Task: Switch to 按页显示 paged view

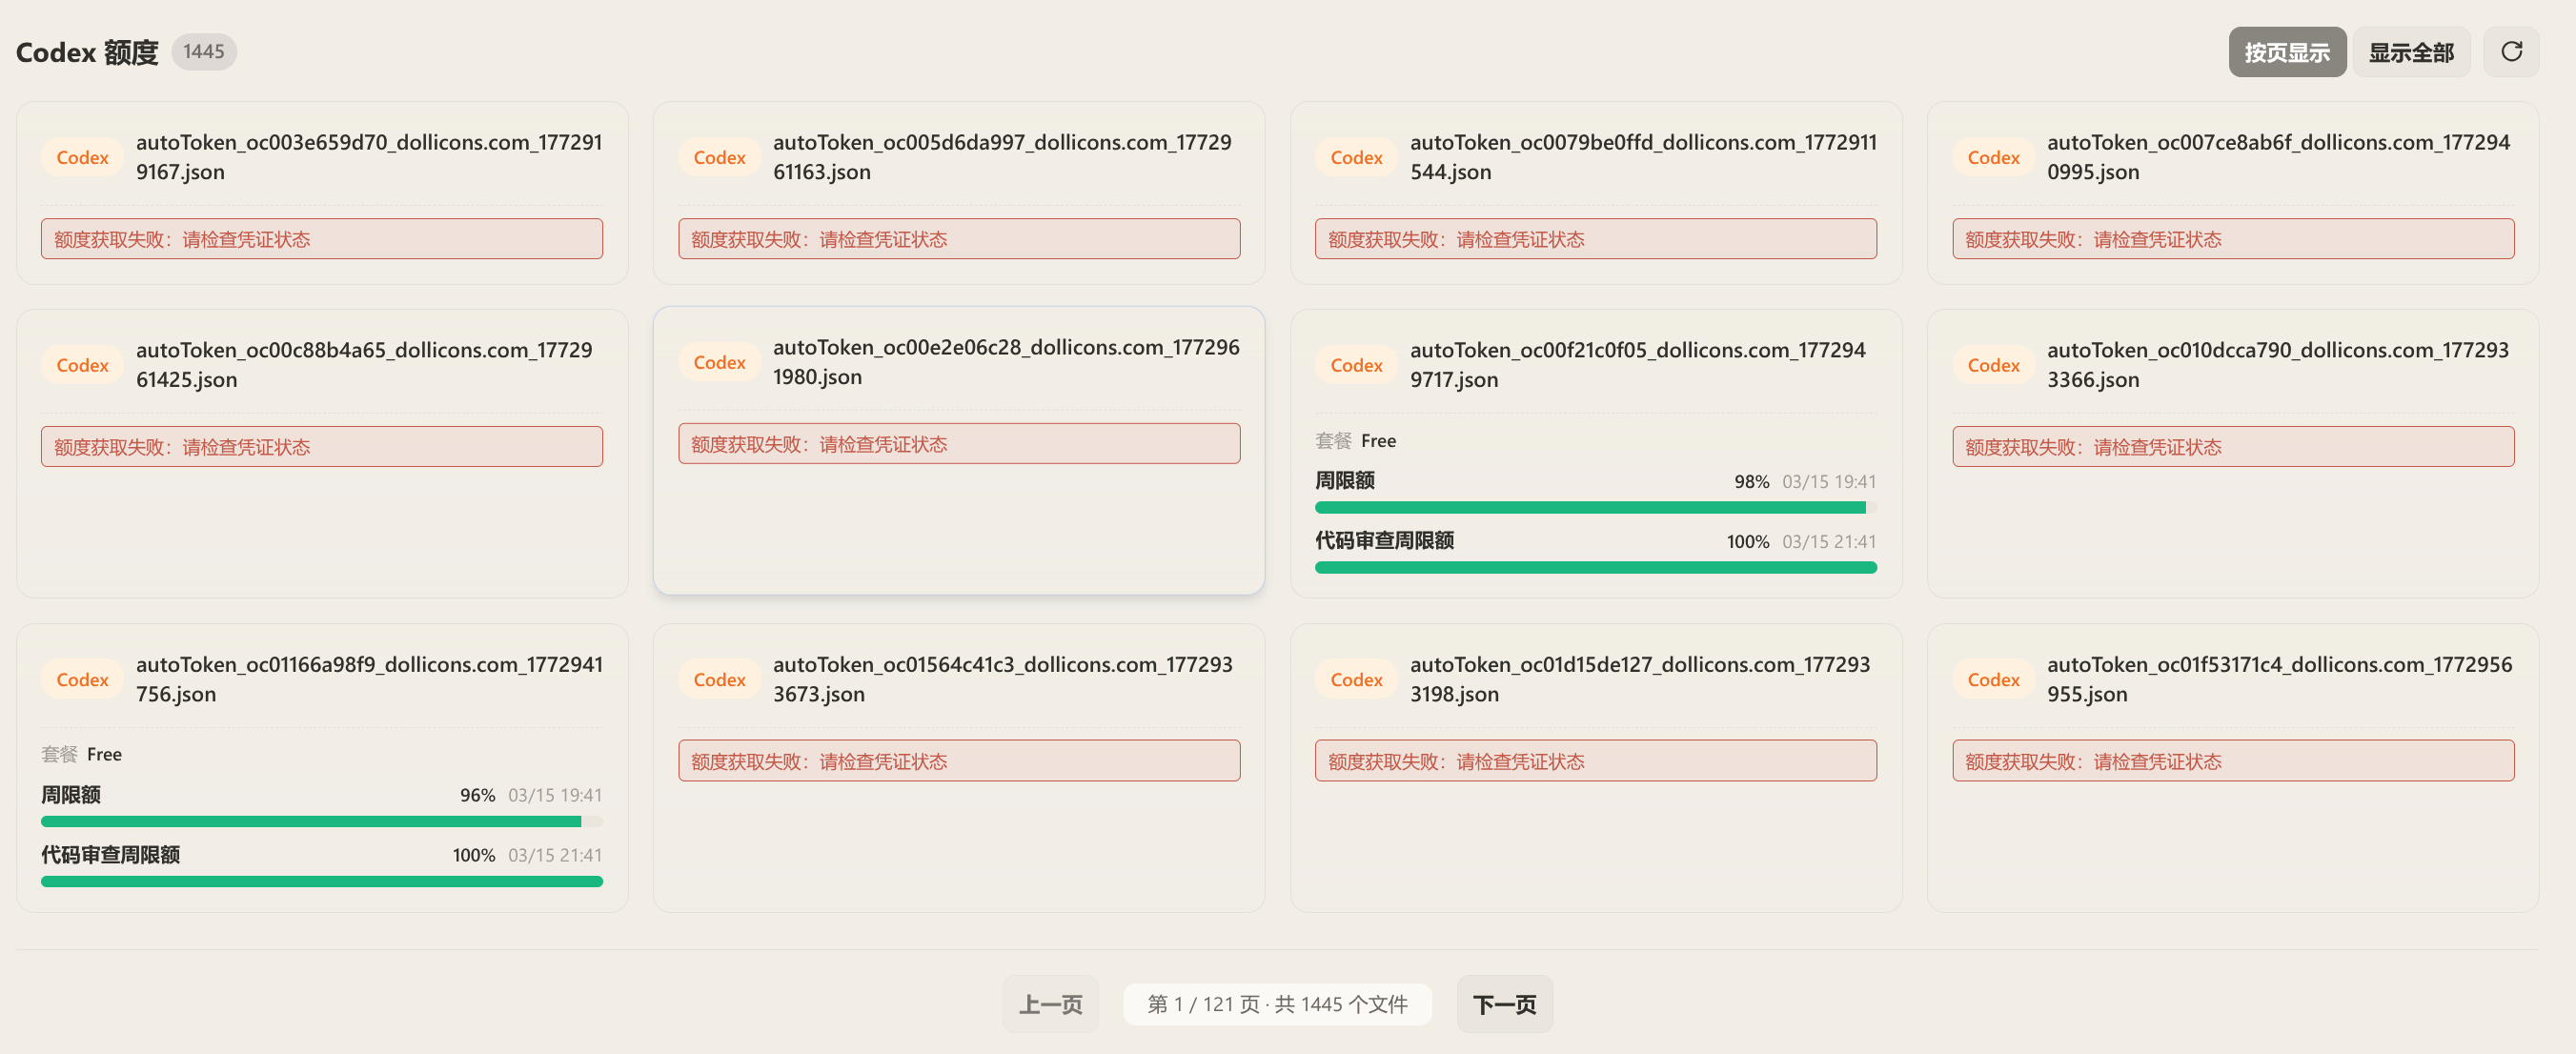Action: coord(2287,52)
